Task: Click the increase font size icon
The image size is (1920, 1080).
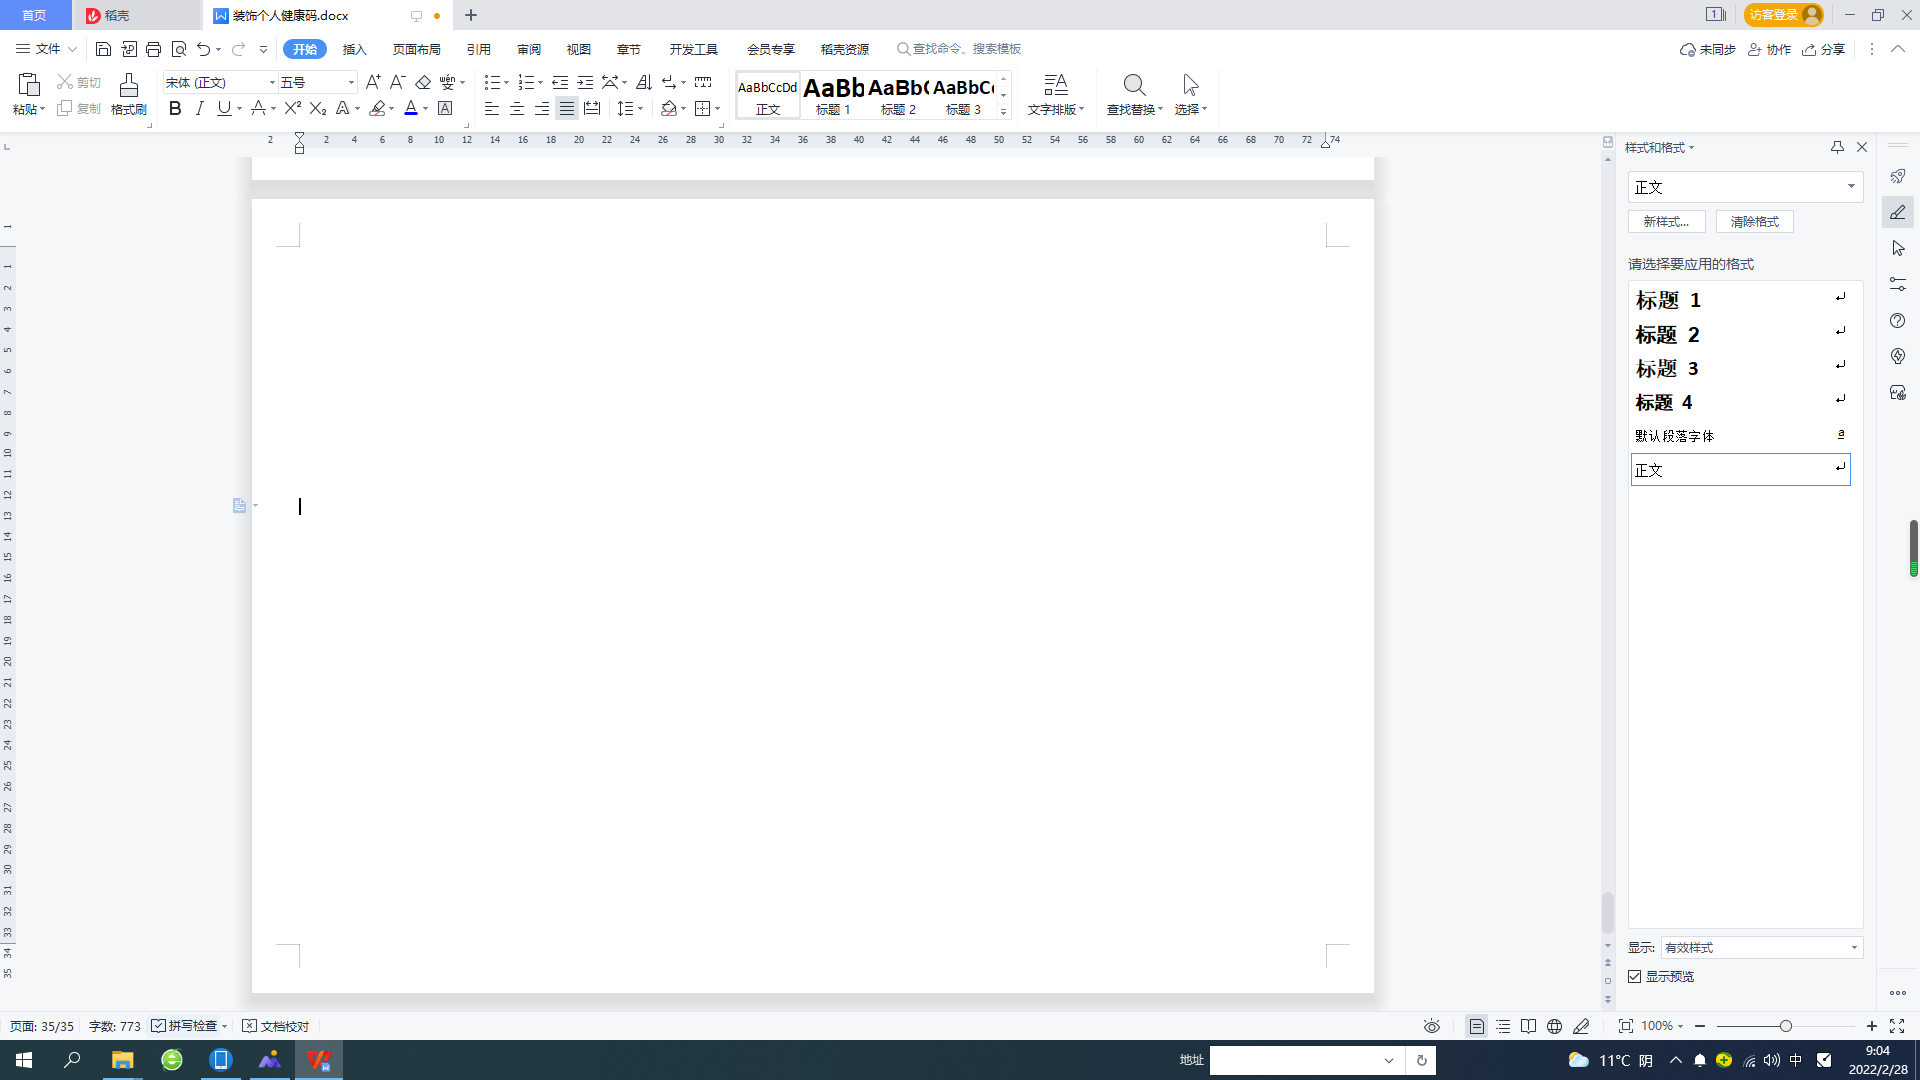Action: (x=373, y=82)
